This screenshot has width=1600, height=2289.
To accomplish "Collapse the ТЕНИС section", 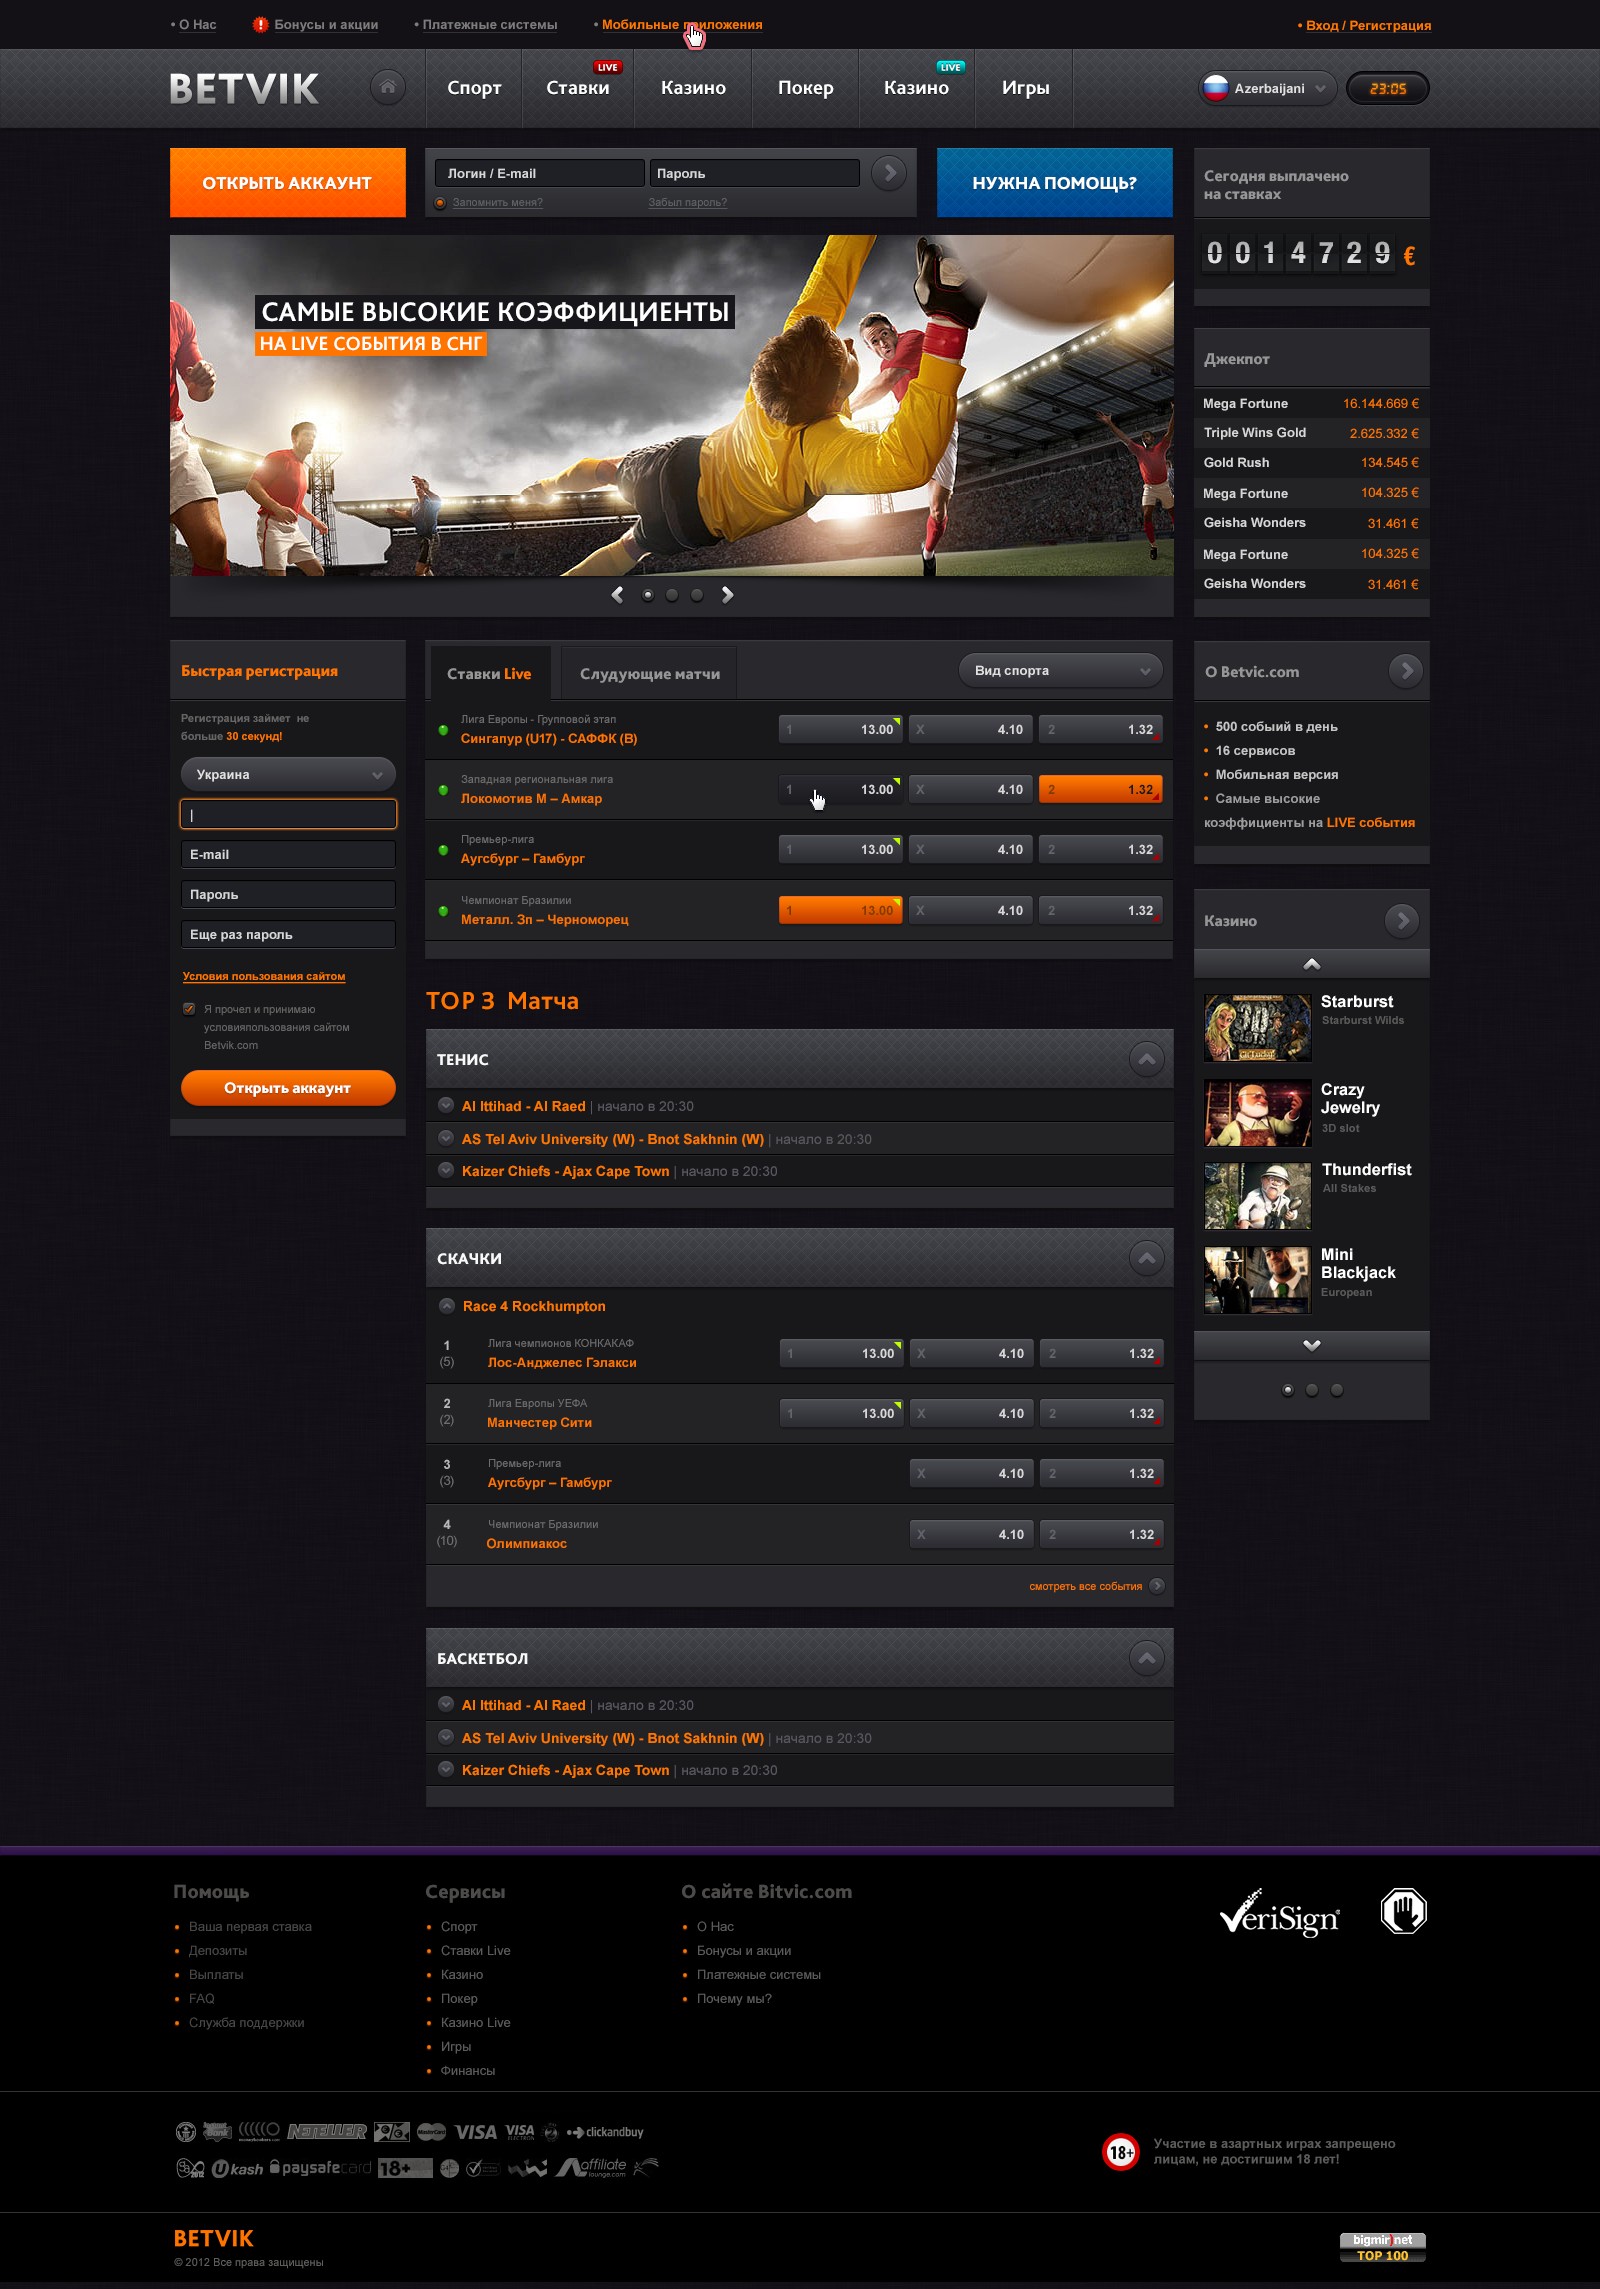I will click(x=1147, y=1058).
